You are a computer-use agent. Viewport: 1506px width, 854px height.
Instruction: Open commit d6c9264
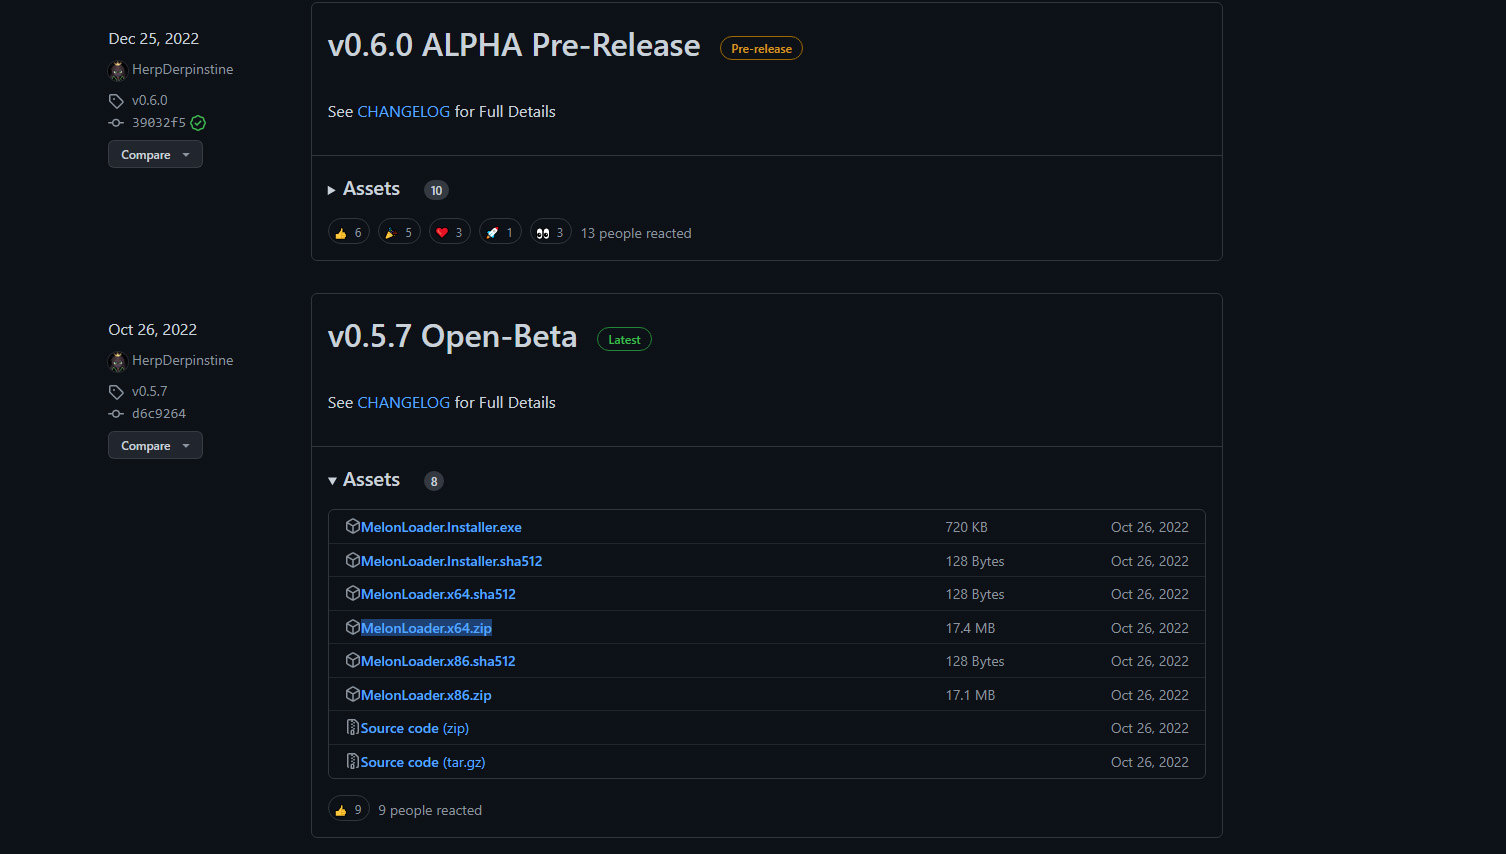pos(159,414)
